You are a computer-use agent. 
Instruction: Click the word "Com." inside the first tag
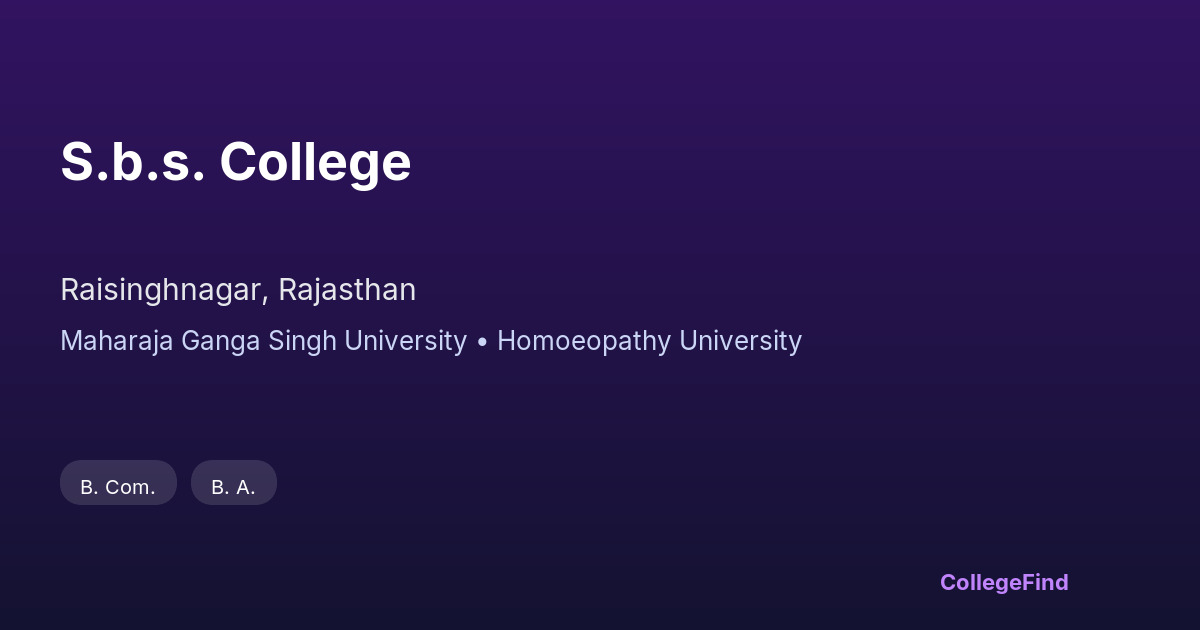coord(130,487)
